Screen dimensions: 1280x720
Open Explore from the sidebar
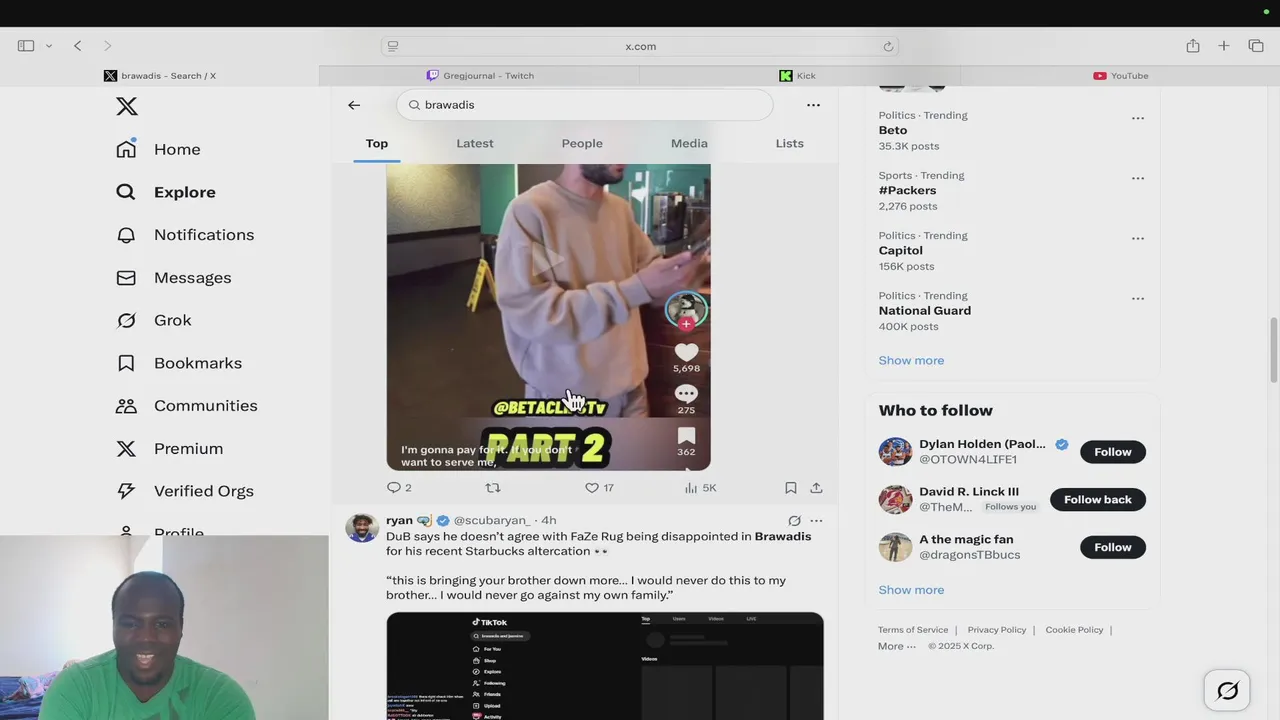[x=165, y=192]
